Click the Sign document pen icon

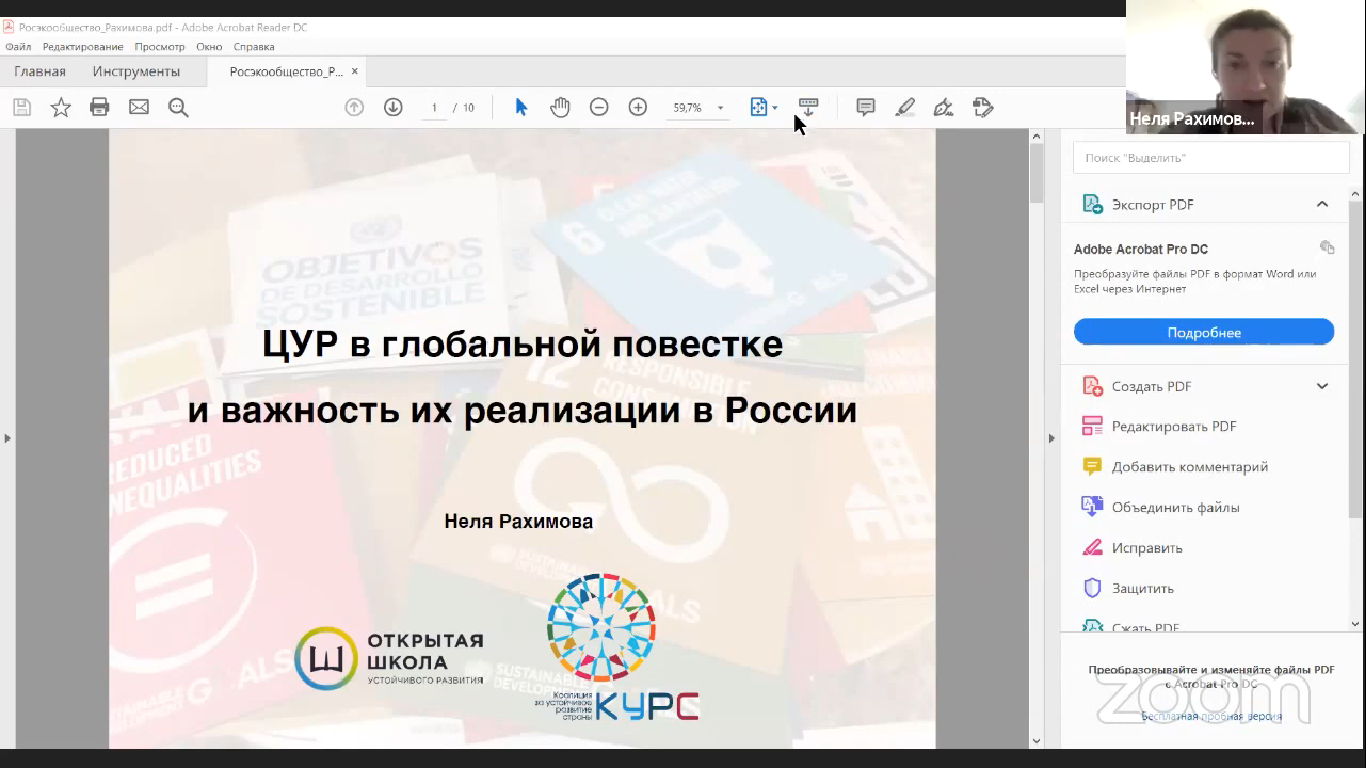pyautogui.click(x=943, y=107)
